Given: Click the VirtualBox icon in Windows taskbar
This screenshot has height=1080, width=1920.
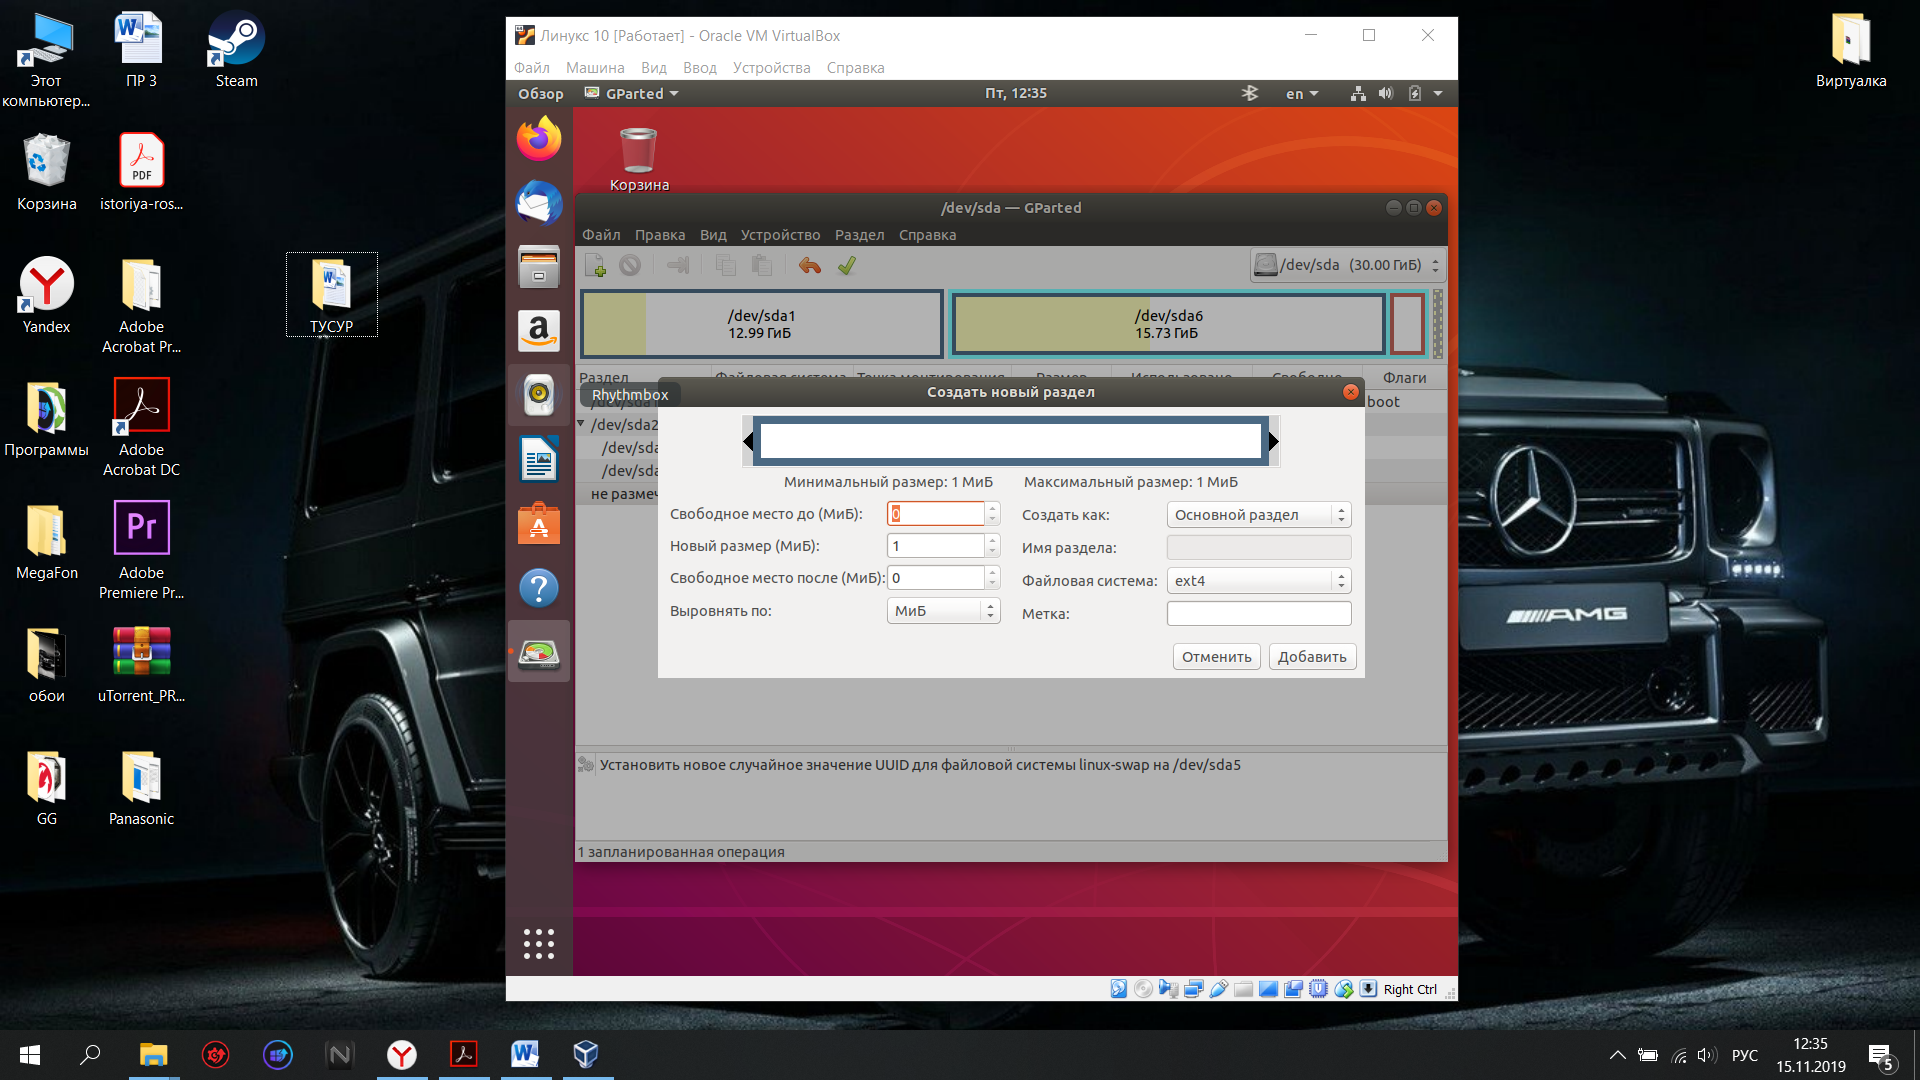Looking at the screenshot, I should point(587,1055).
